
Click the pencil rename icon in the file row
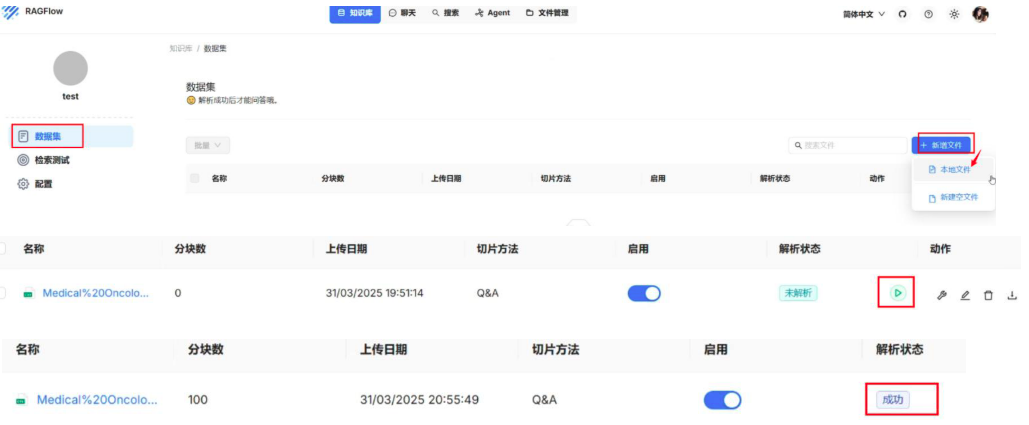coord(965,295)
